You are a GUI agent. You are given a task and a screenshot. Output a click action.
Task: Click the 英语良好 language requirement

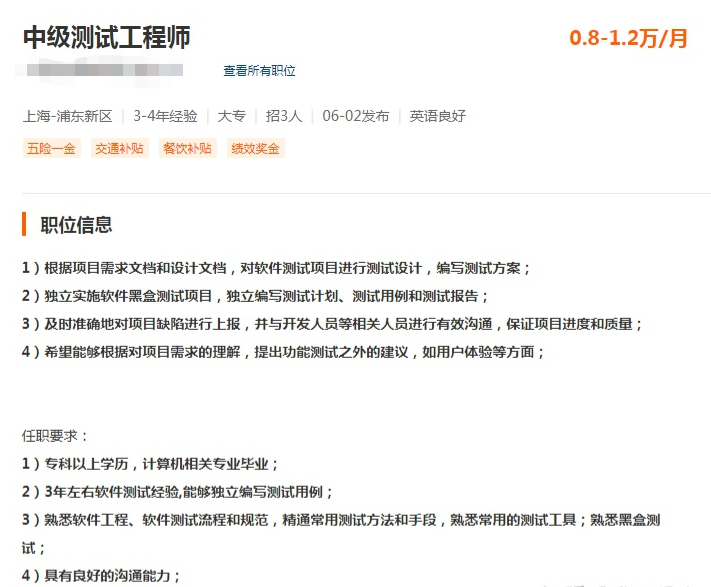(438, 116)
